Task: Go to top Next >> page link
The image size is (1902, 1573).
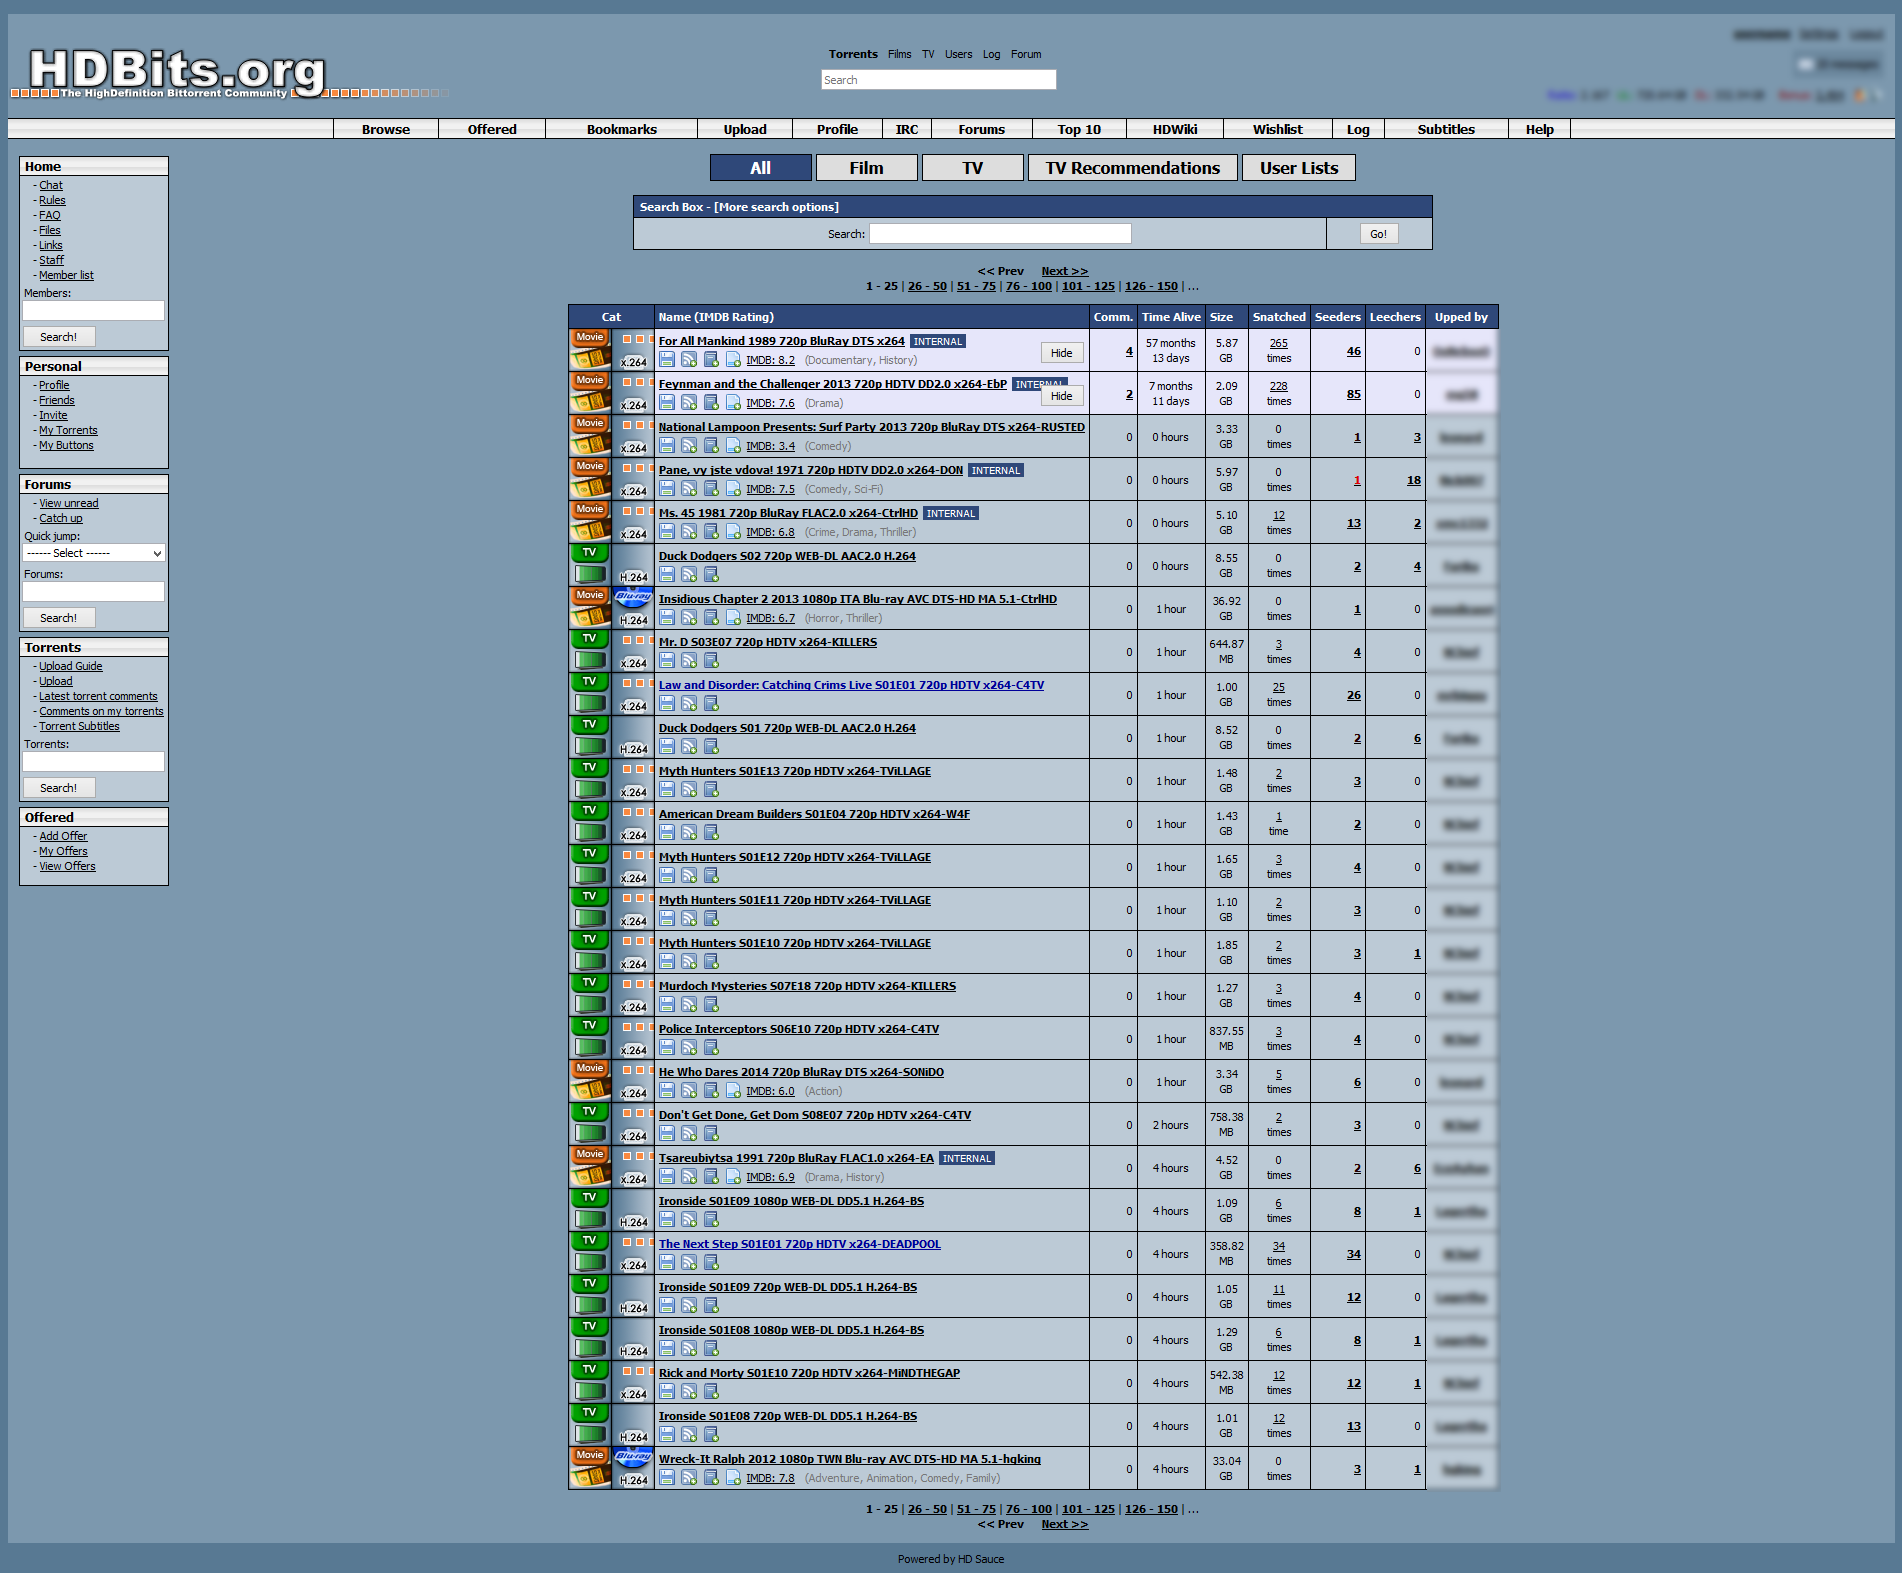Action: tap(1064, 271)
